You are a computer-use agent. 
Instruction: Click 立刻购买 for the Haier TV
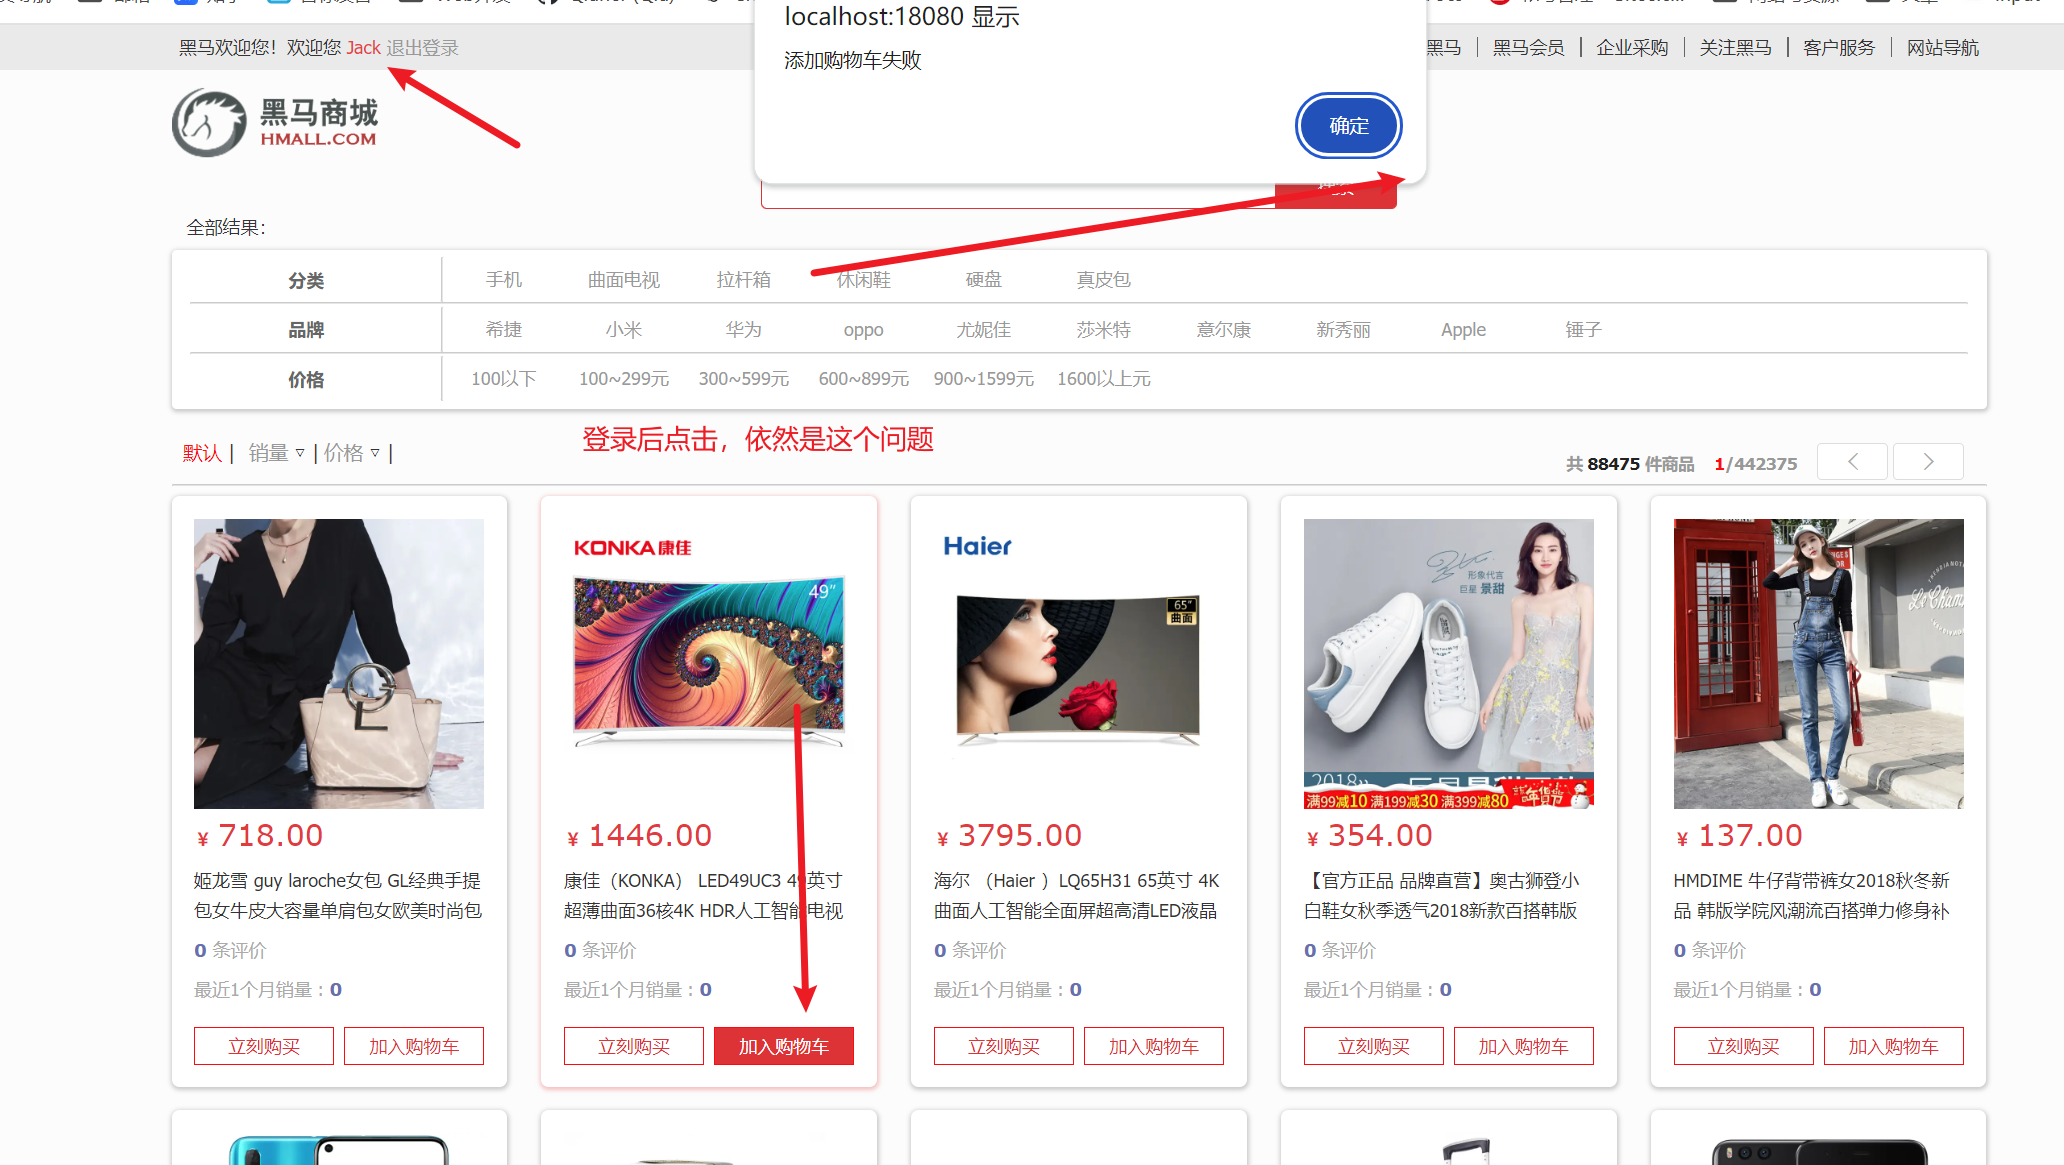1004,1046
